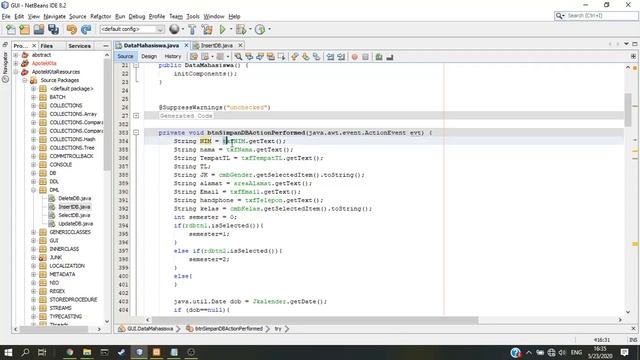Open dropdown arrow beside Debug Project

click(250, 29)
